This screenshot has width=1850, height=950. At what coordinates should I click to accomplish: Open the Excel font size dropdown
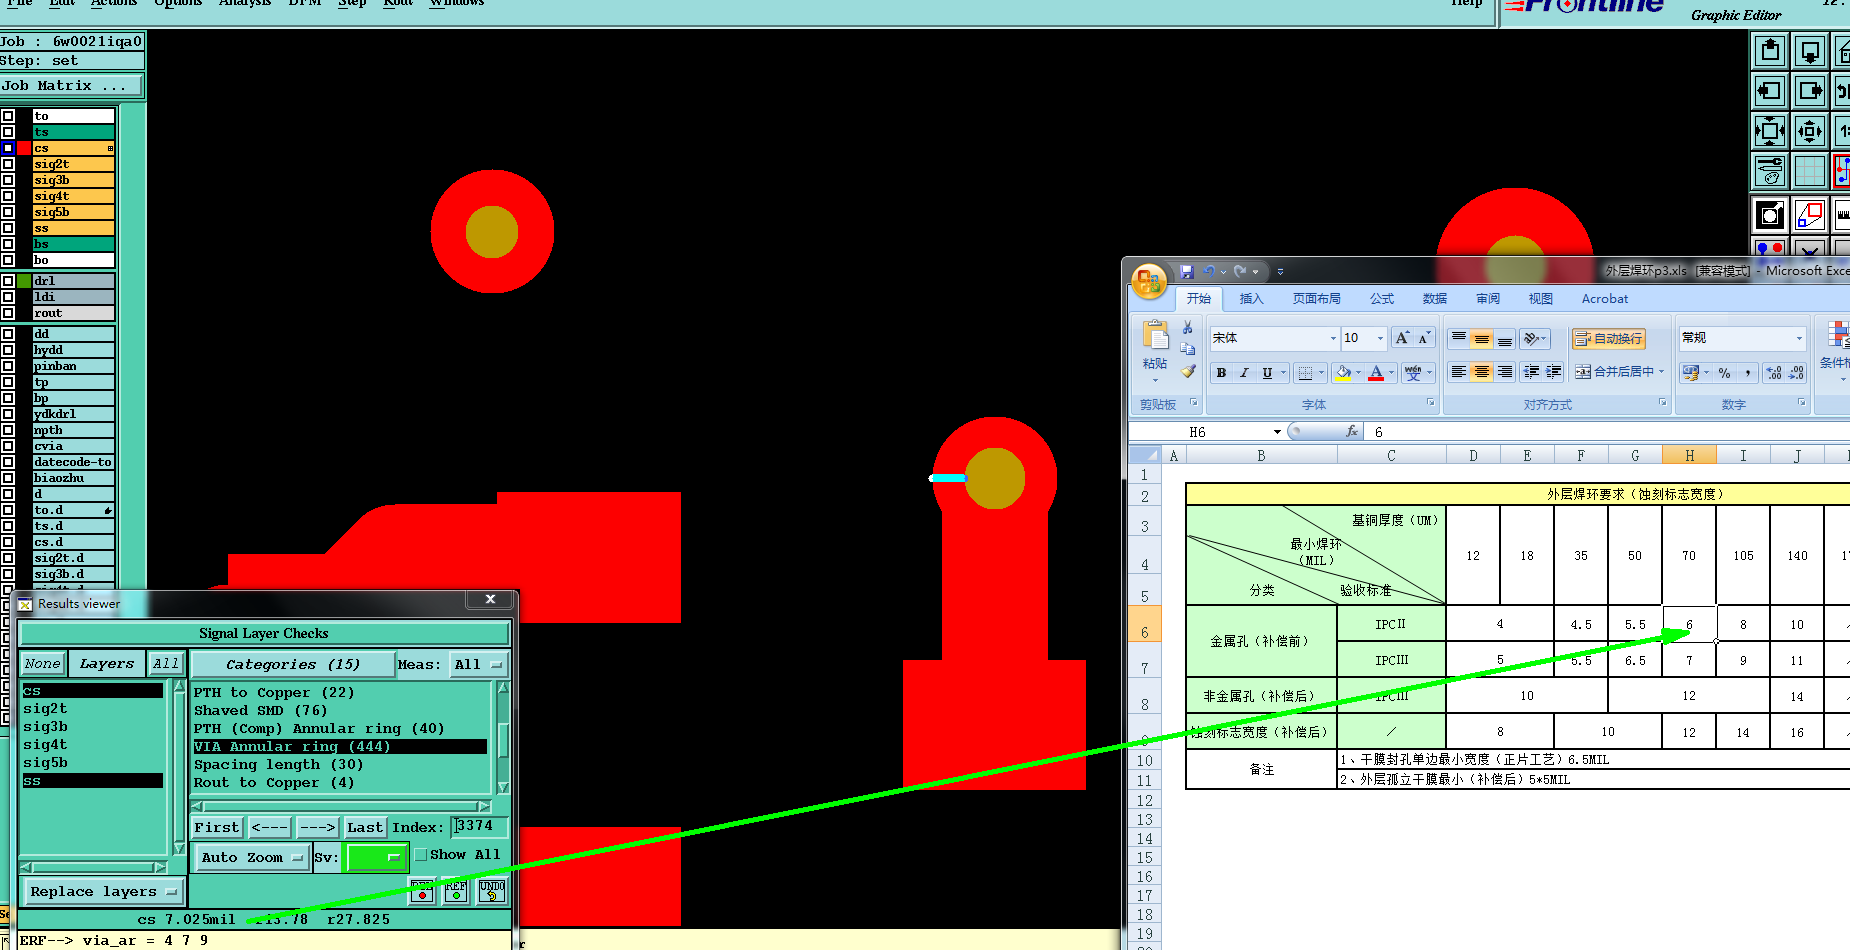pos(1380,338)
